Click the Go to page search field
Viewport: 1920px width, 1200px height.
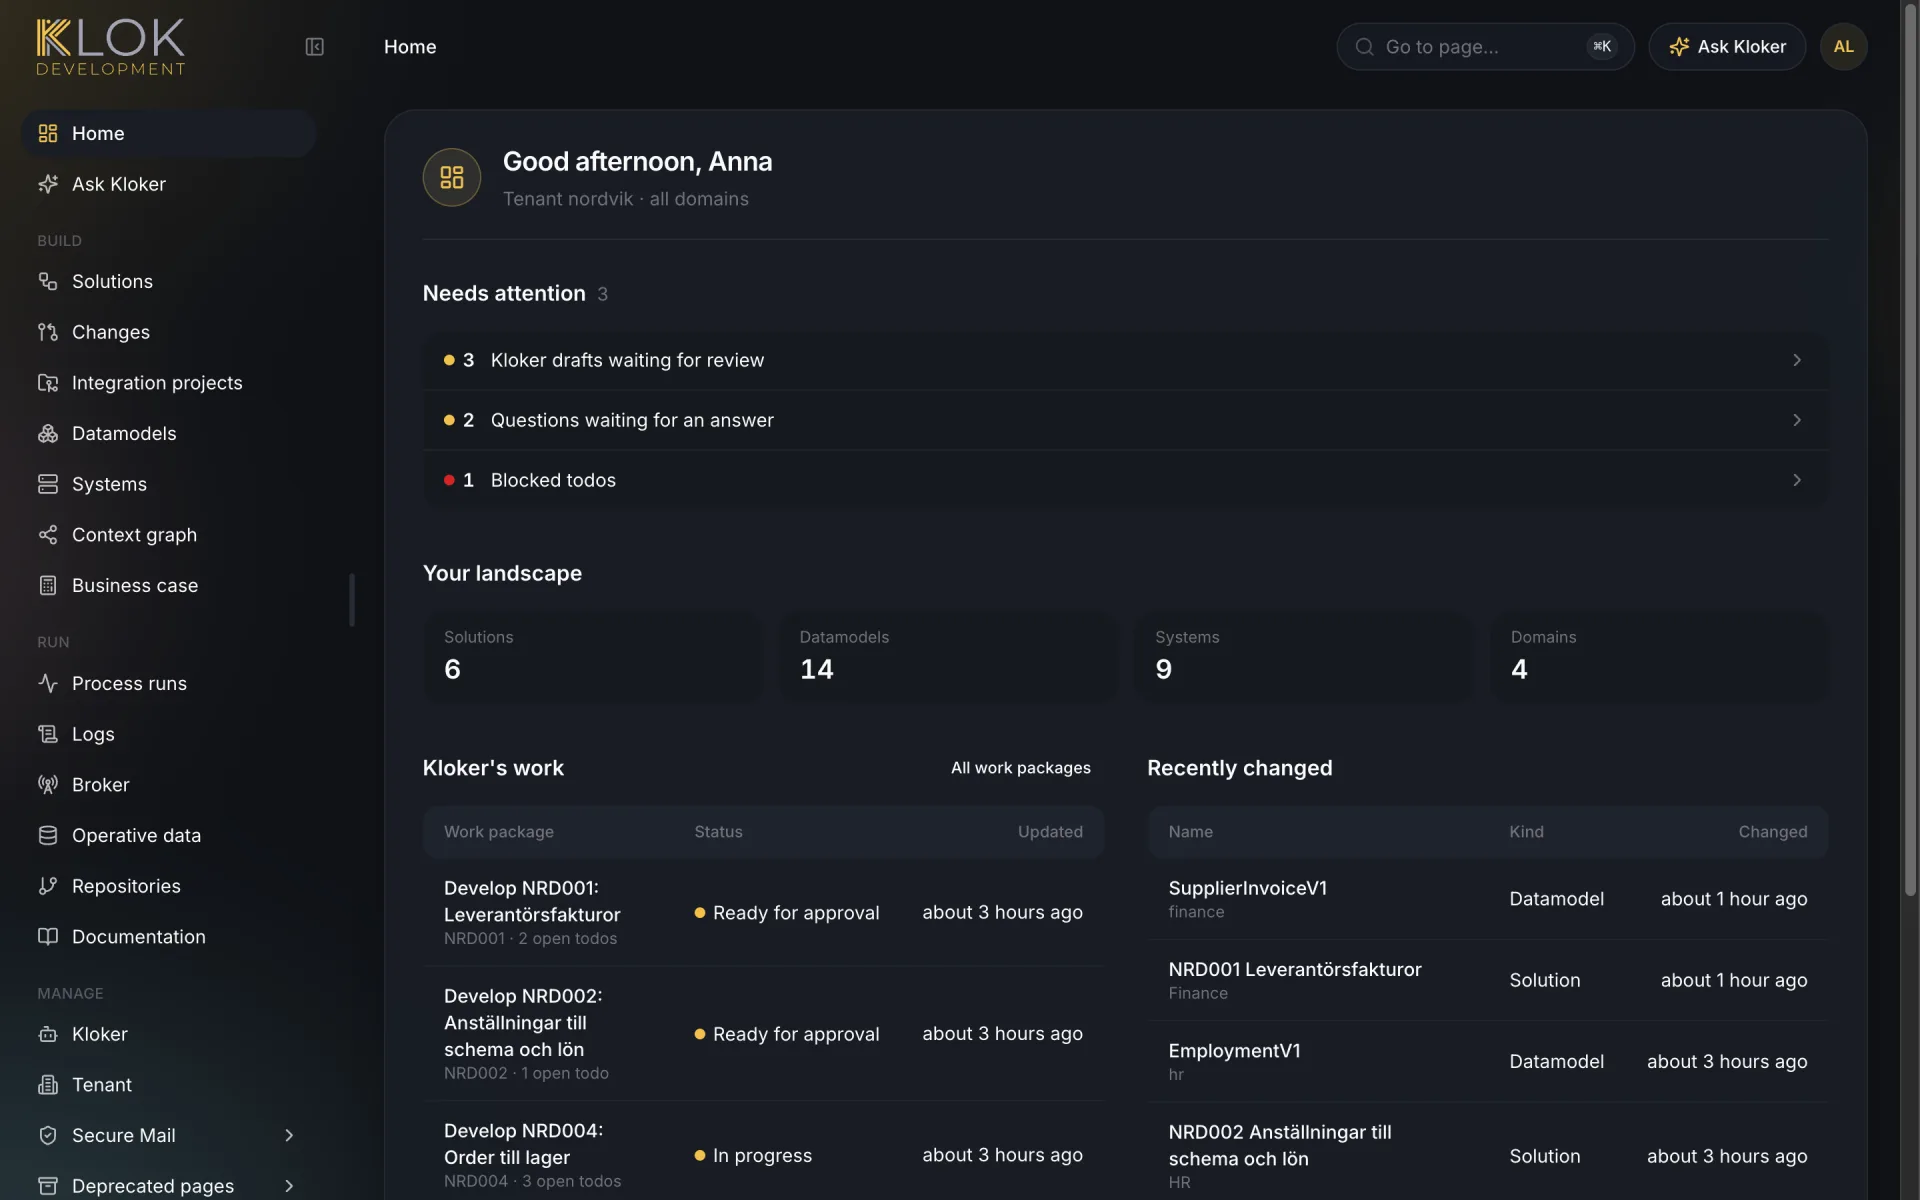1485,47
